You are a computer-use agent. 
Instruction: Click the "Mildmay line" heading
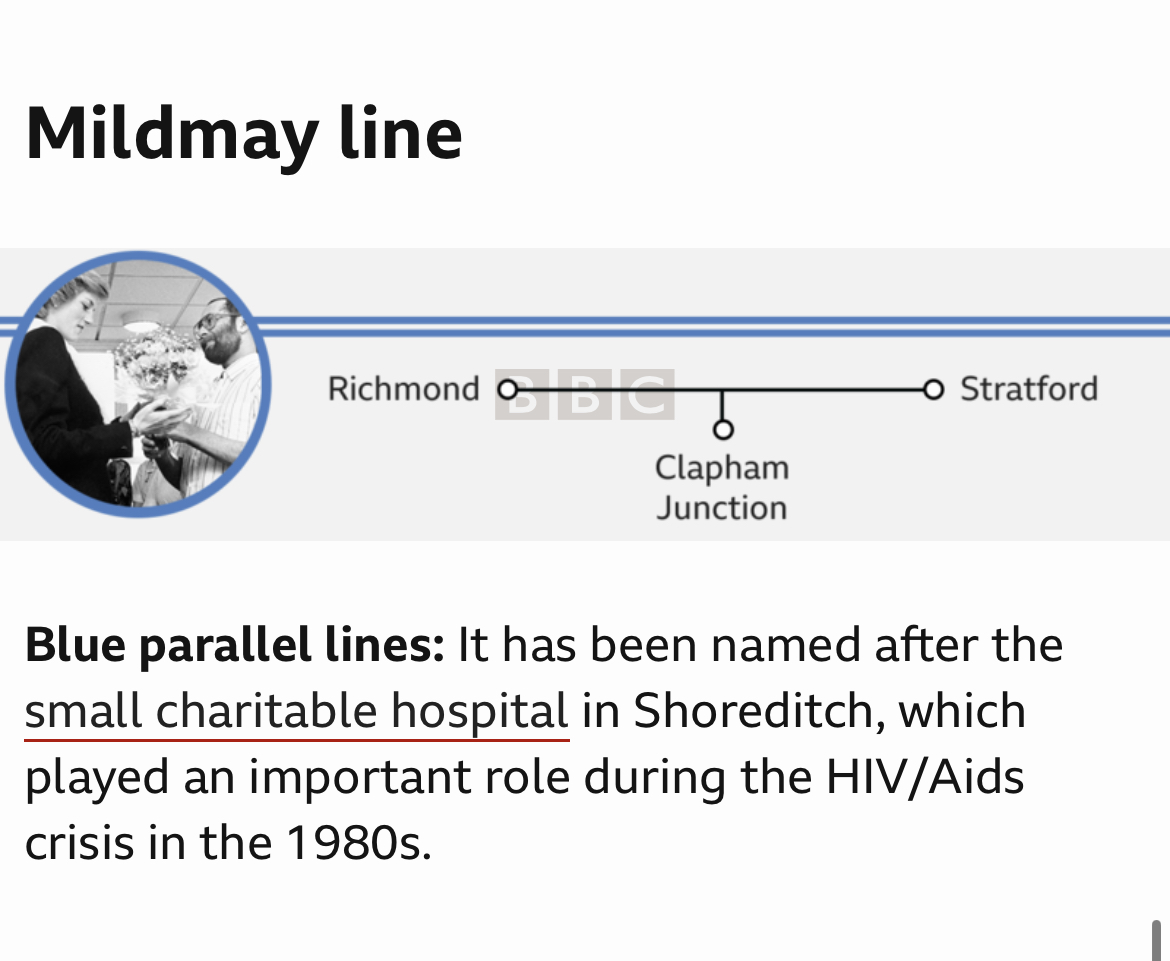(243, 133)
